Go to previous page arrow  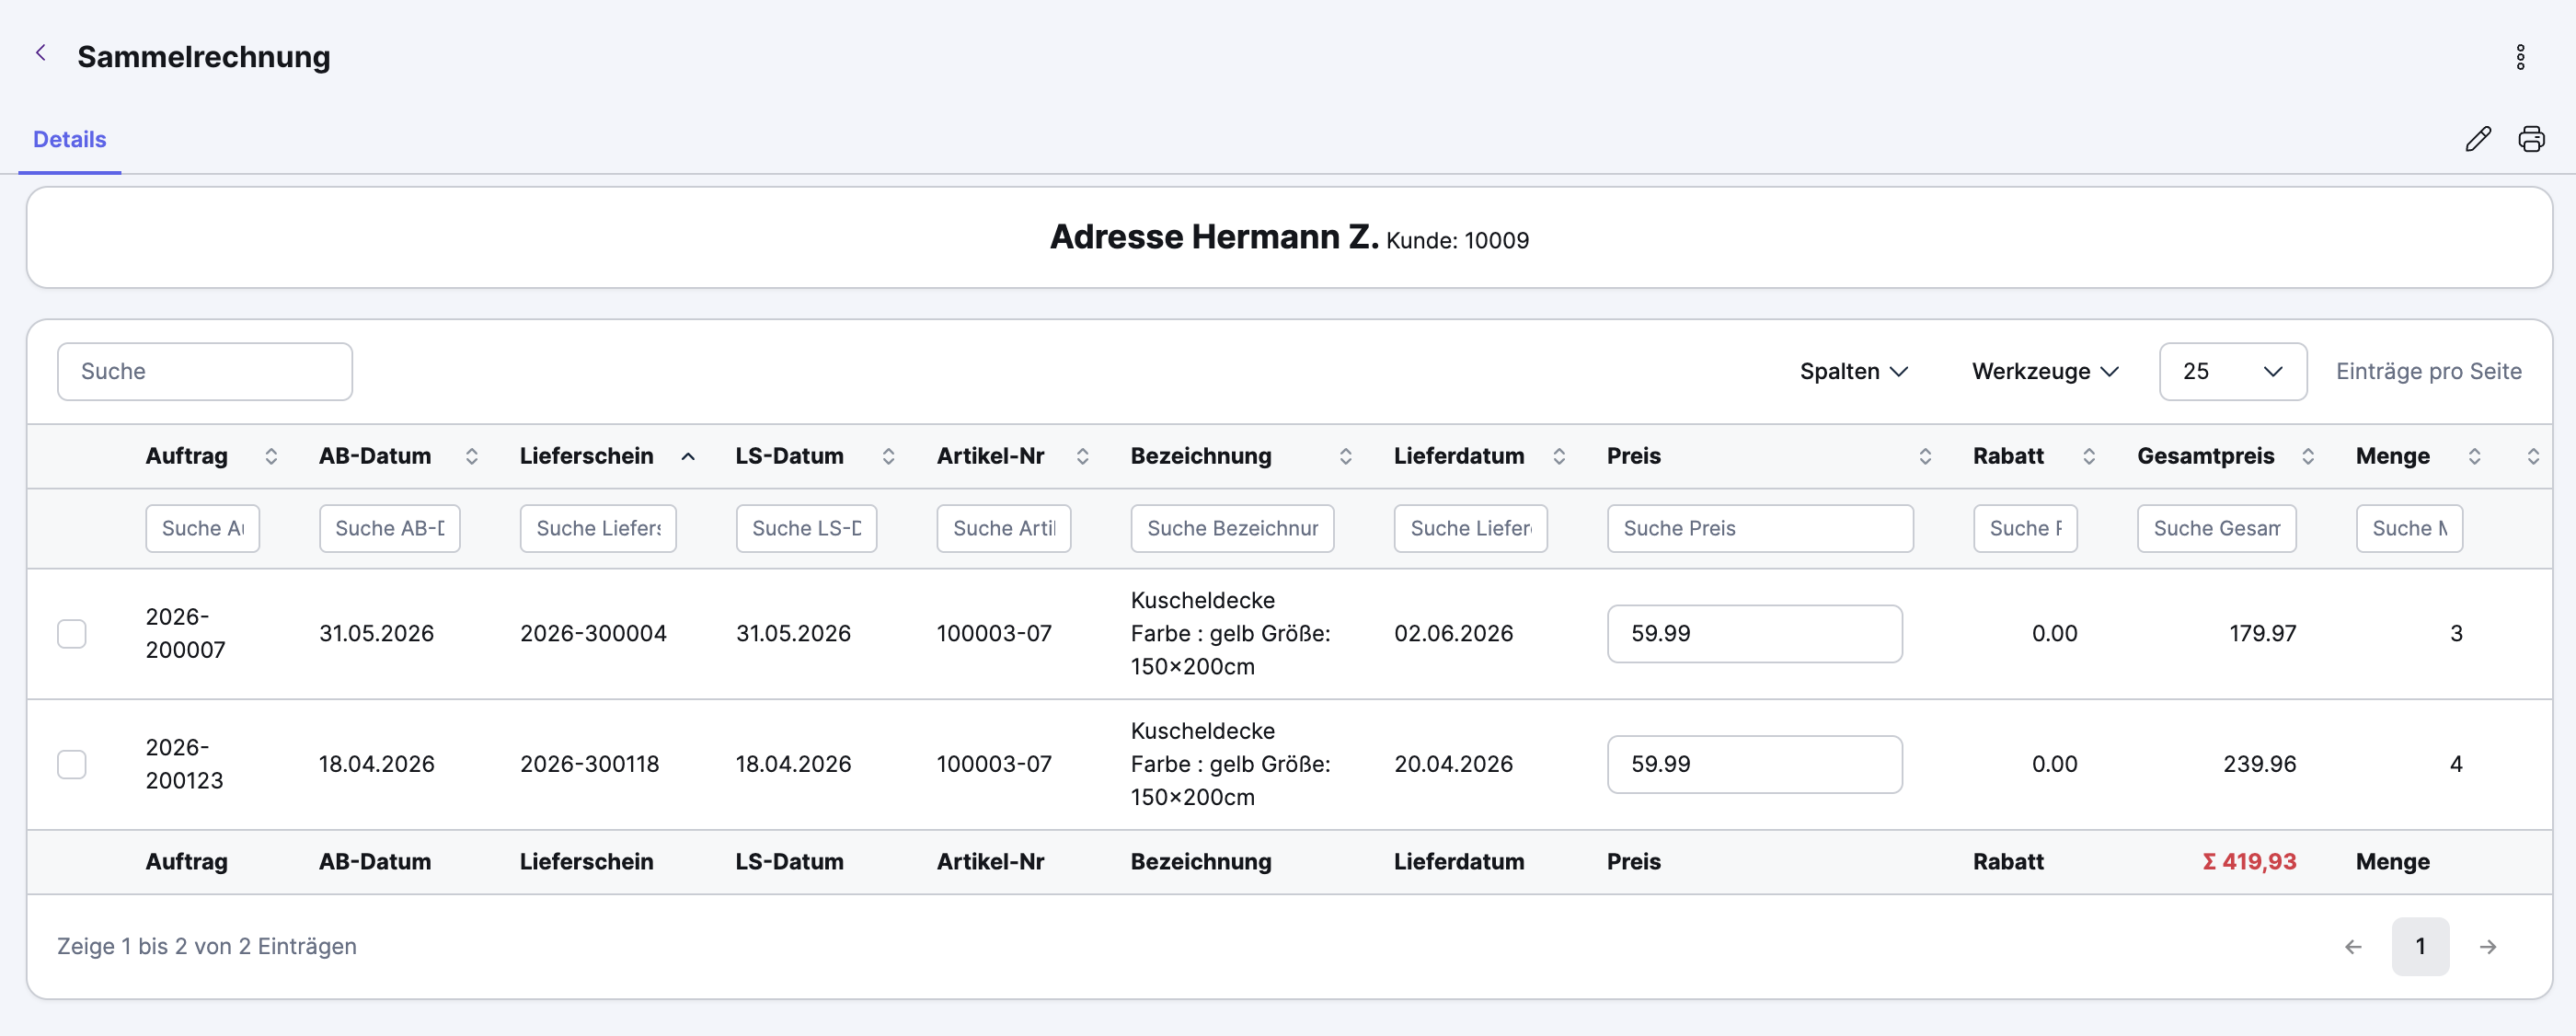(x=2353, y=946)
